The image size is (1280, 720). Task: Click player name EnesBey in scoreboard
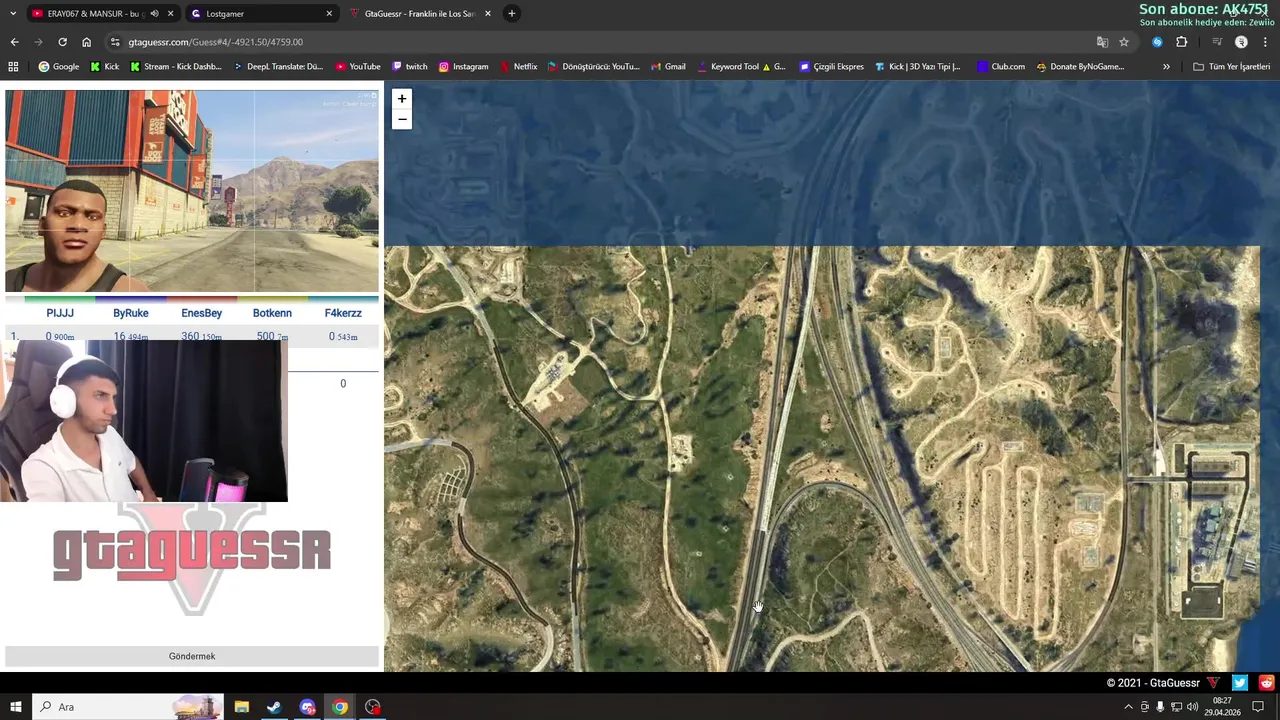pyautogui.click(x=201, y=313)
